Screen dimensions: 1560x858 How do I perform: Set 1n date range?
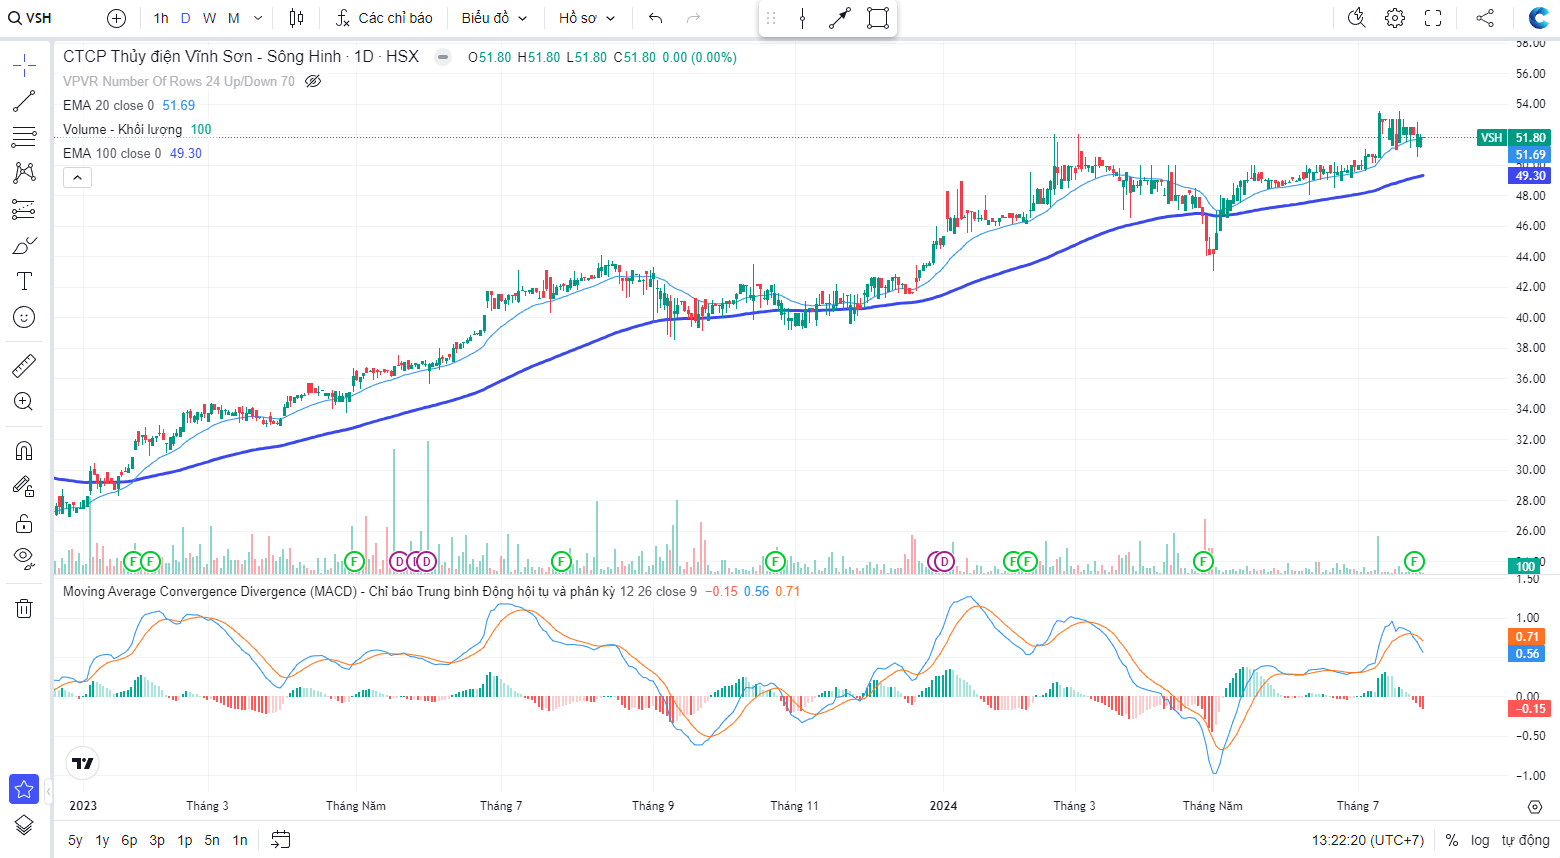point(240,840)
